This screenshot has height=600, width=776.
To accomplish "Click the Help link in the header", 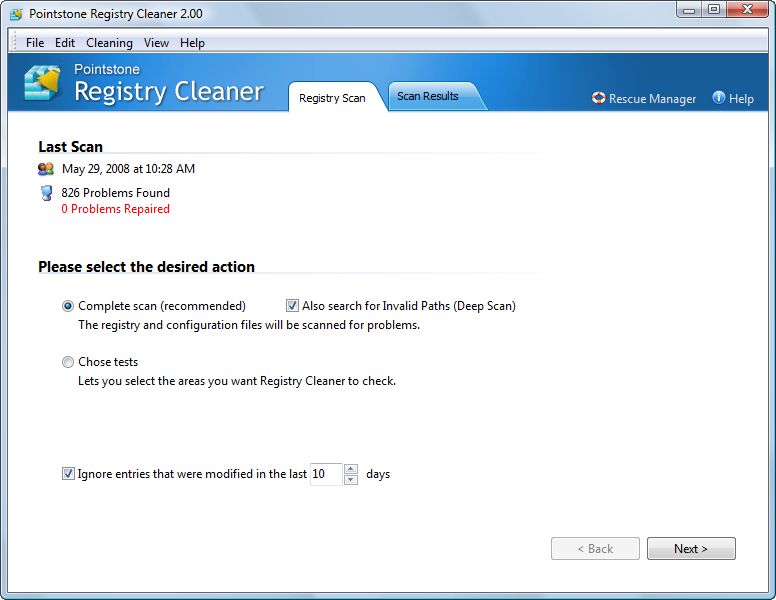I will point(741,99).
